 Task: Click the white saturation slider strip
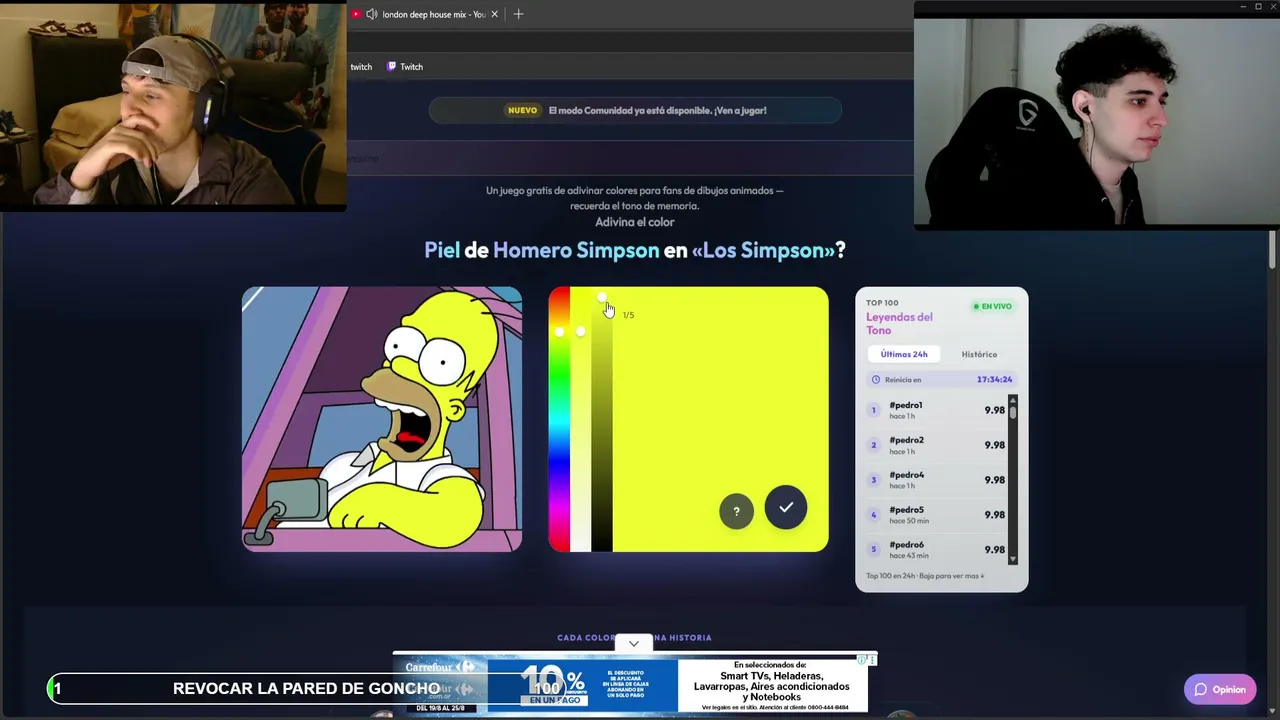580,419
